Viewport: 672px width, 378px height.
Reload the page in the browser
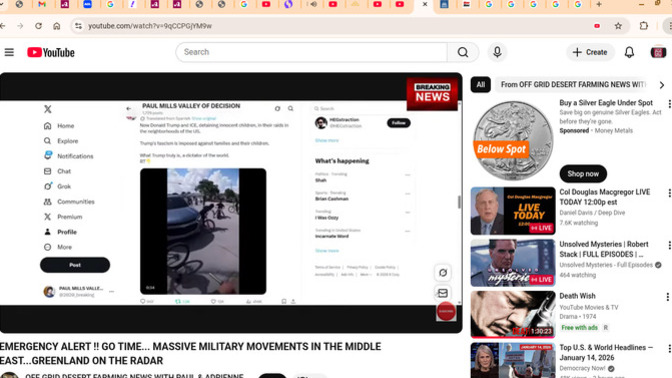(39, 26)
